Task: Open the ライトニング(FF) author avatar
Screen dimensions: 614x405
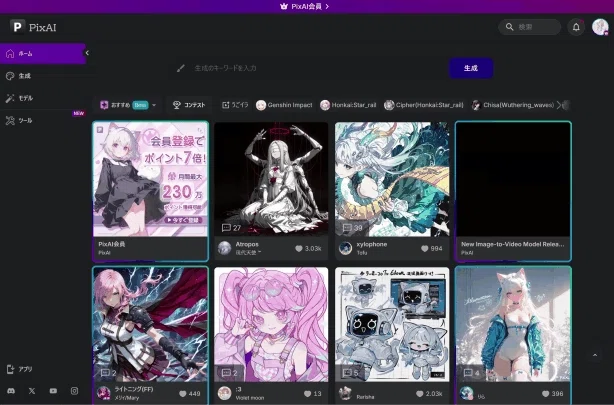Action: tap(103, 393)
